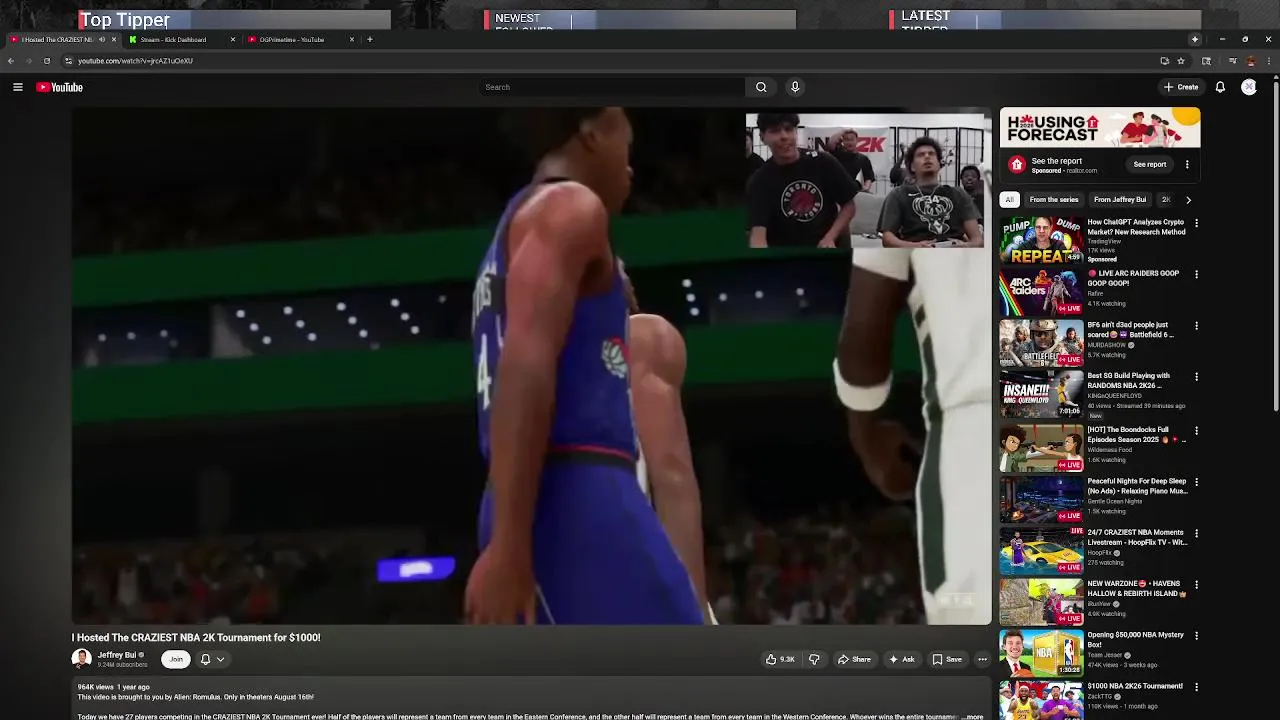Close the OGPrimetime YouTube tab

351,40
